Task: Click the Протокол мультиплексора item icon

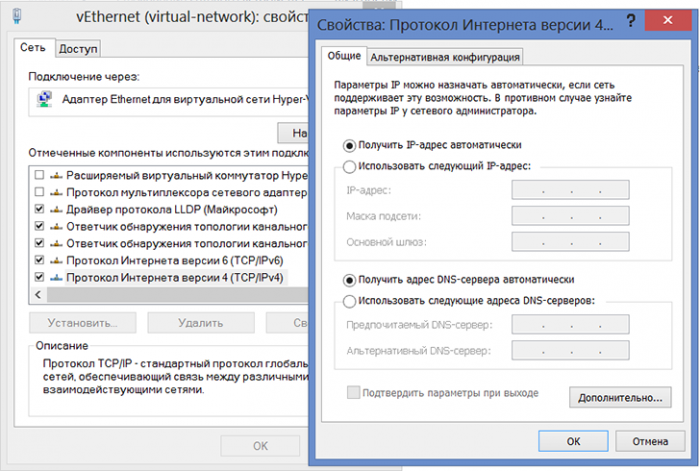Action: [x=56, y=192]
